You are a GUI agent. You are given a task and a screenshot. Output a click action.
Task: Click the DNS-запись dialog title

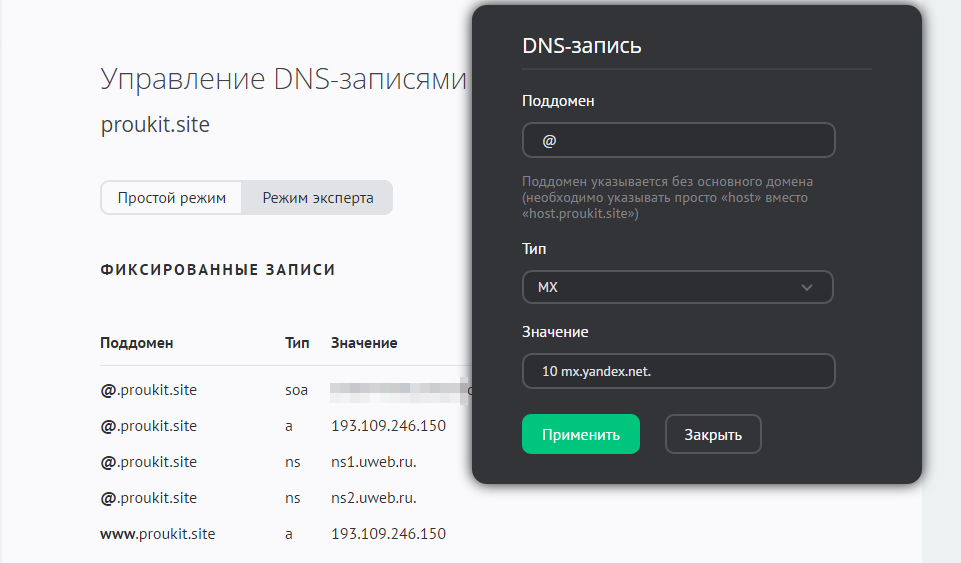(581, 46)
